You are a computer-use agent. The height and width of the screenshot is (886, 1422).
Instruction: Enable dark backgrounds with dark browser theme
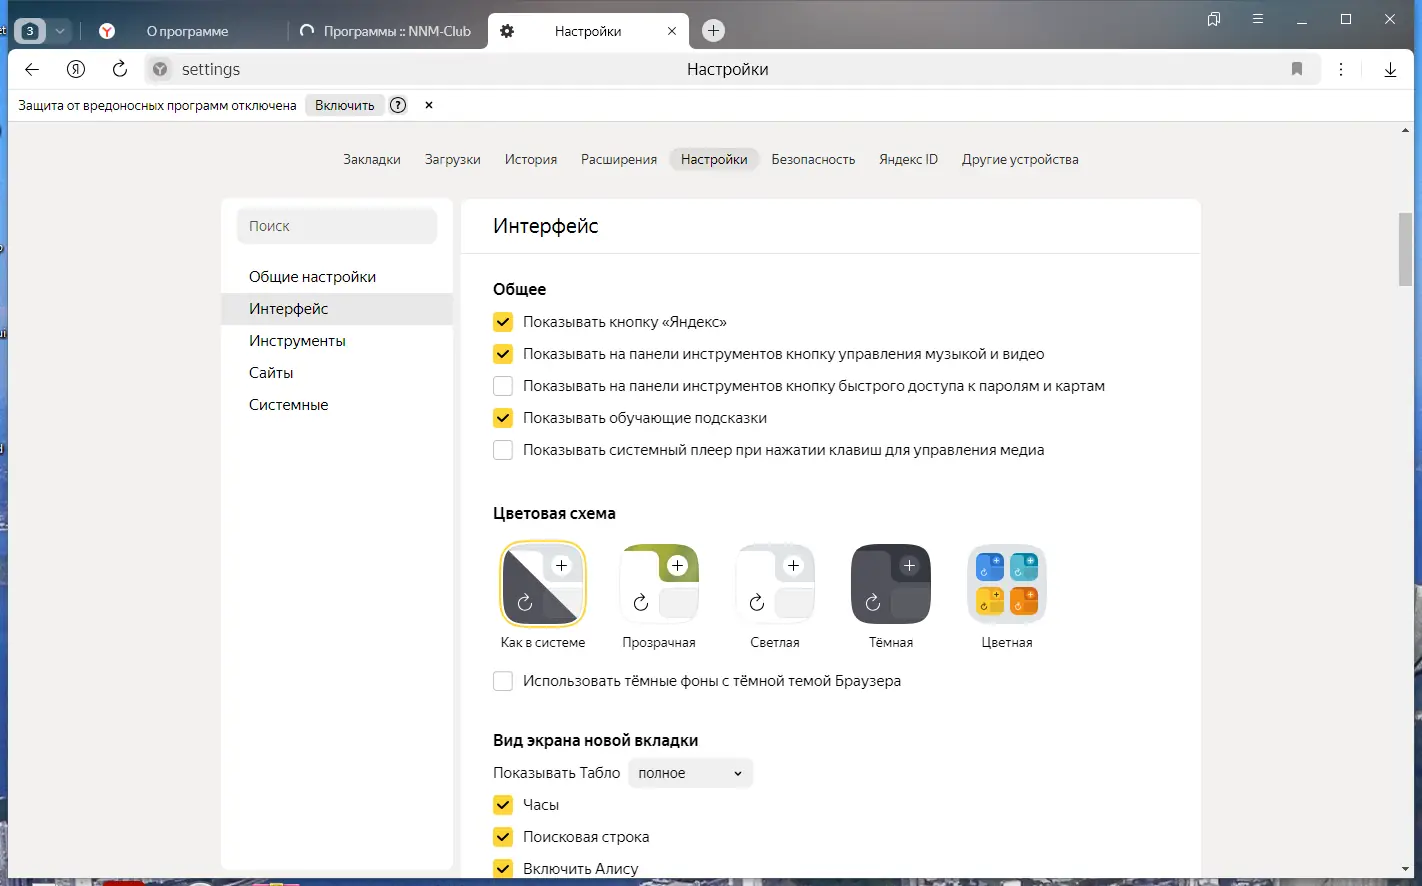[503, 681]
